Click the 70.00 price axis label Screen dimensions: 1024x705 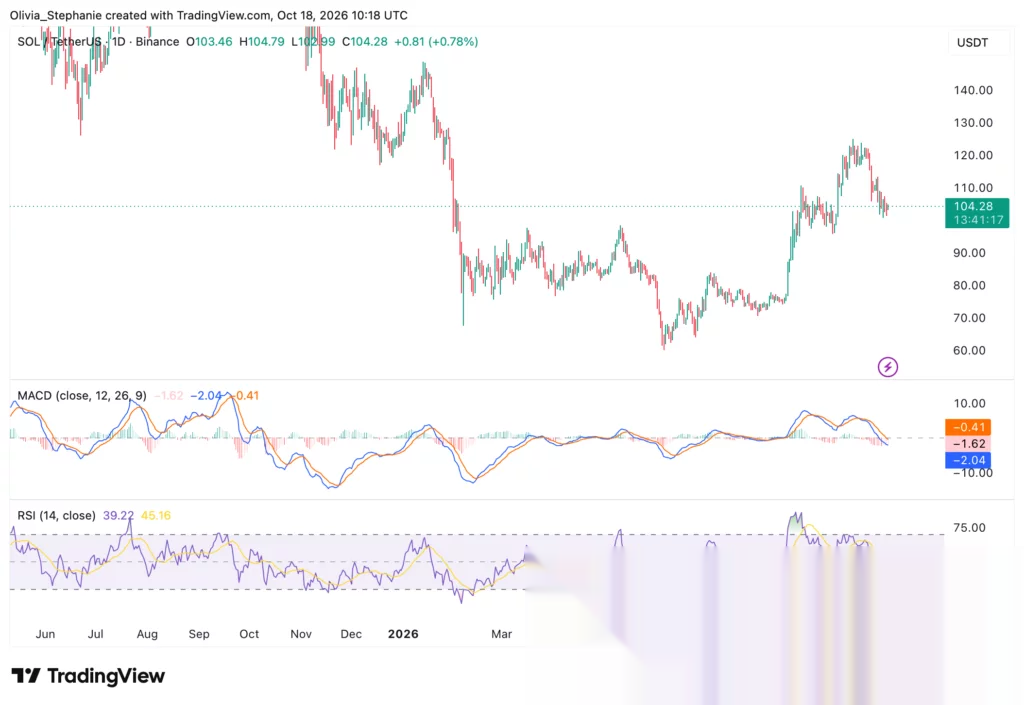(969, 318)
